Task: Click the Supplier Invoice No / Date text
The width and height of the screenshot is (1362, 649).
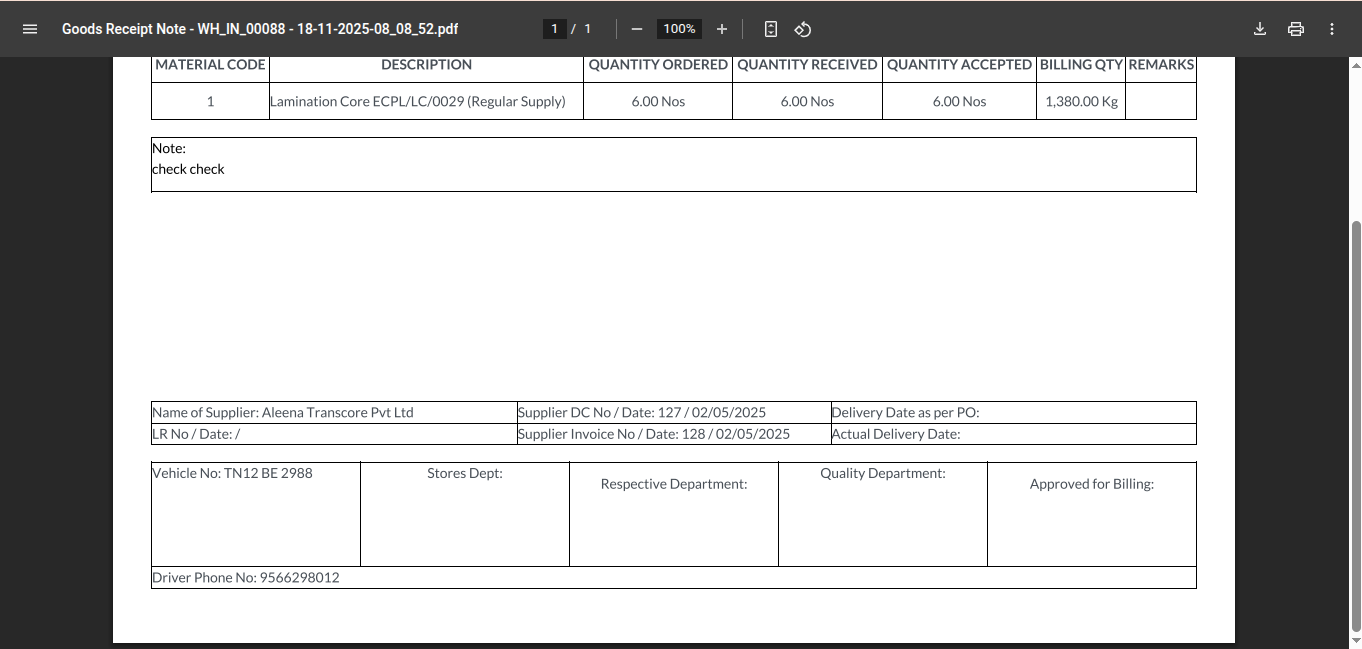Action: [x=654, y=434]
